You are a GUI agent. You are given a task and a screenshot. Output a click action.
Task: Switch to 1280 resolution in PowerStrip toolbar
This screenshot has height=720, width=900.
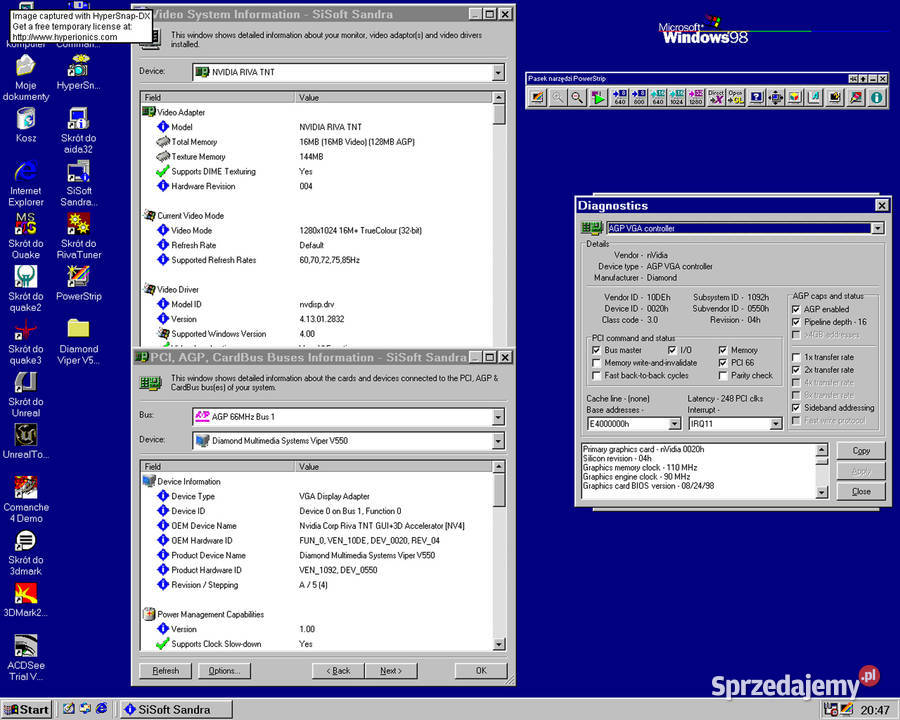(x=696, y=97)
